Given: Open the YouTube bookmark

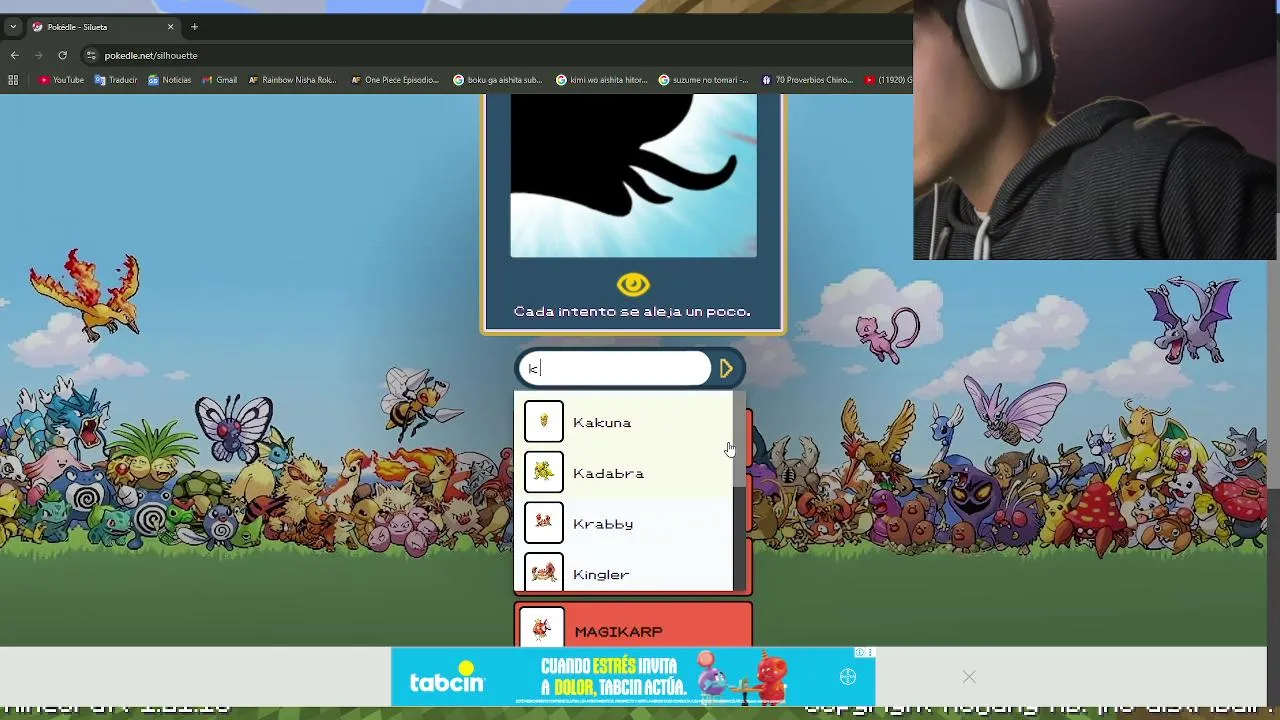Looking at the screenshot, I should [61, 80].
